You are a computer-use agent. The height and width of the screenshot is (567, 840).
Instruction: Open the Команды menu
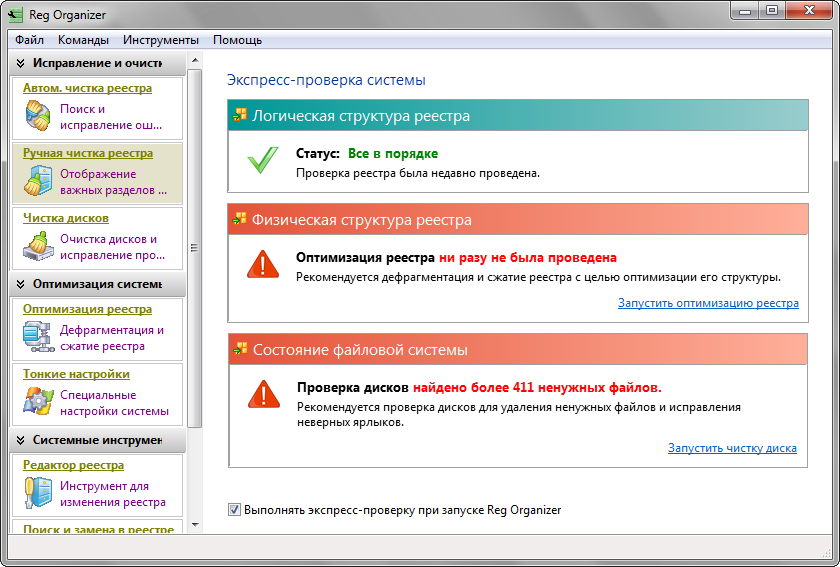point(83,40)
